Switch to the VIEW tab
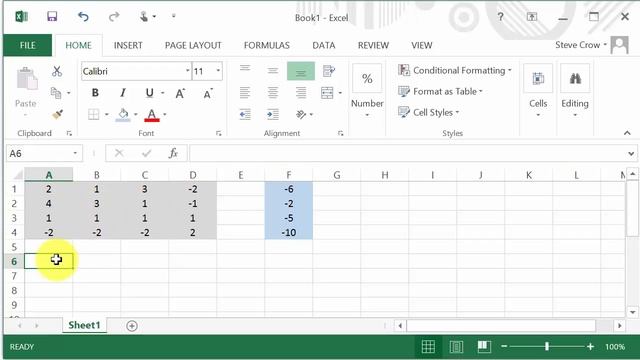This screenshot has height=360, width=640. (x=422, y=45)
